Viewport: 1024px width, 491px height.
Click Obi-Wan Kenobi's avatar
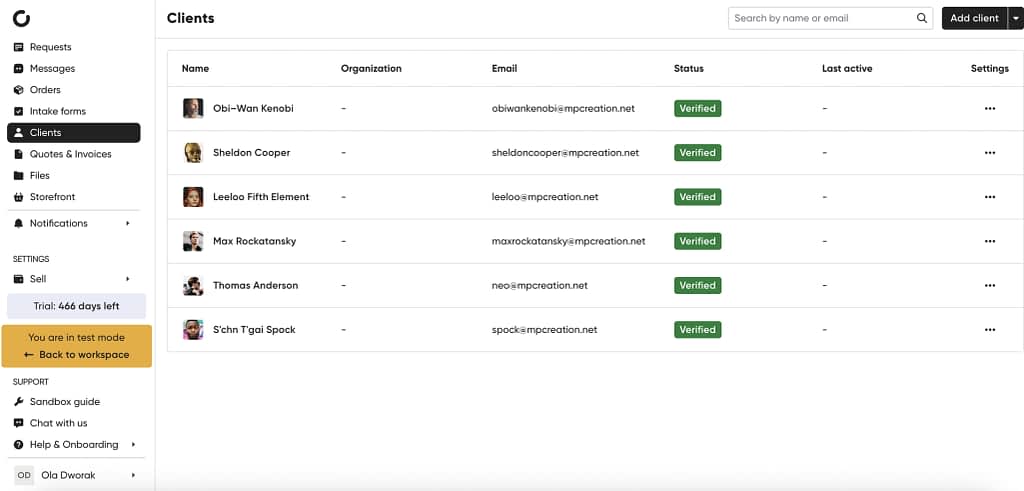coord(193,108)
